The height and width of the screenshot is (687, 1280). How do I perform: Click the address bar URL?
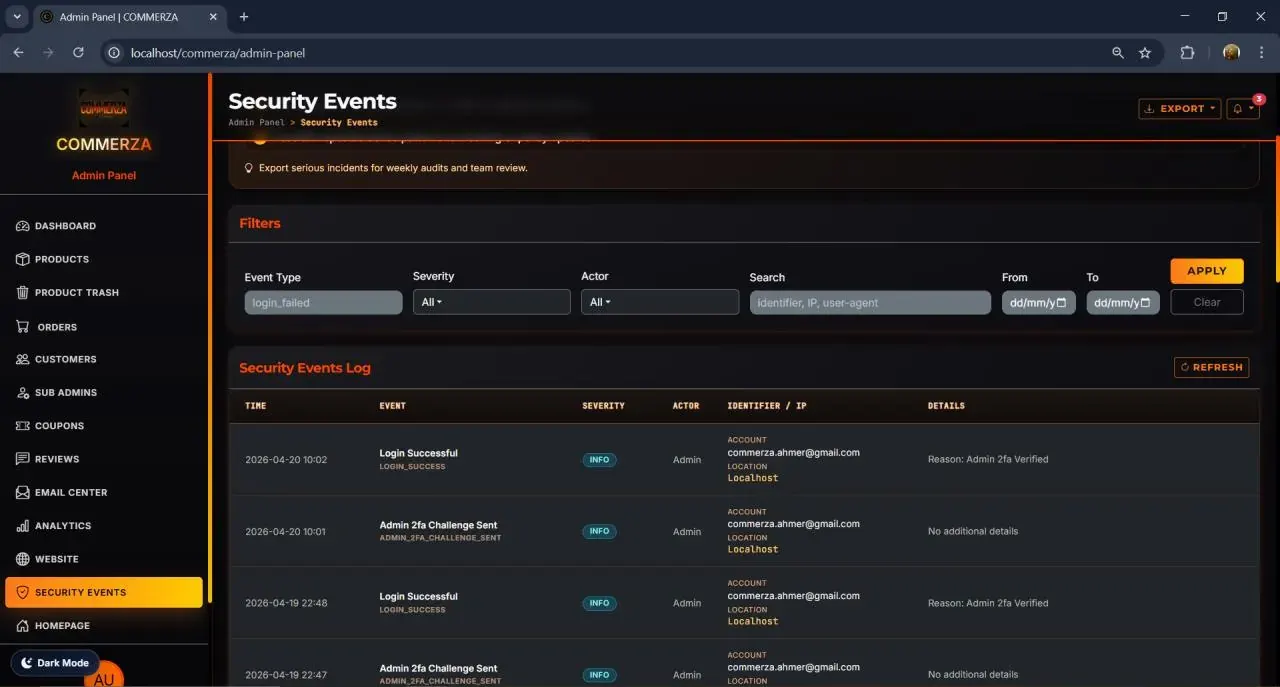coord(218,53)
